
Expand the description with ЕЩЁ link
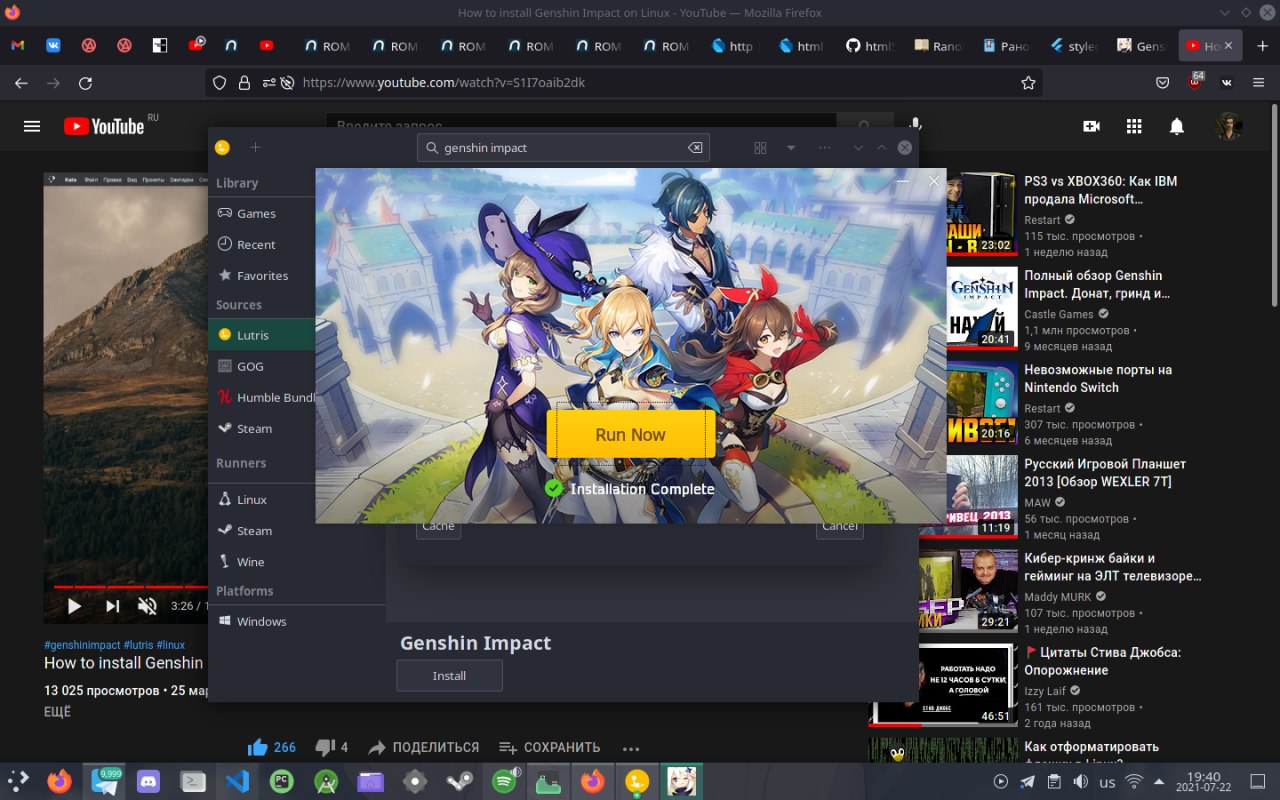pos(57,712)
